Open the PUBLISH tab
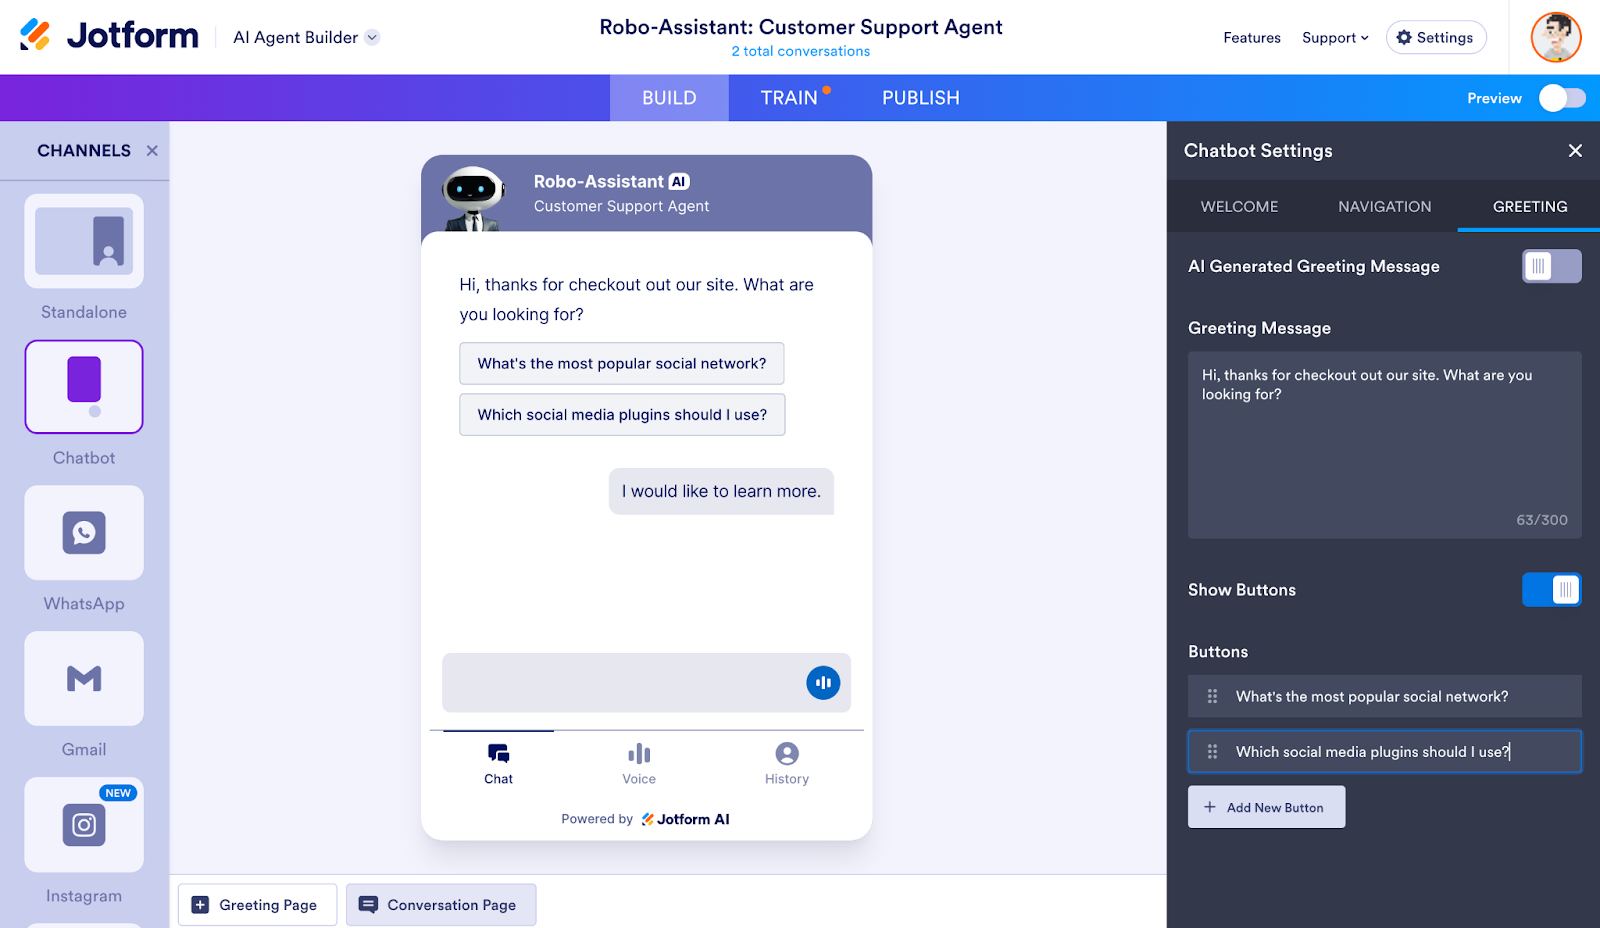Screen dimensions: 1600x928 919,97
